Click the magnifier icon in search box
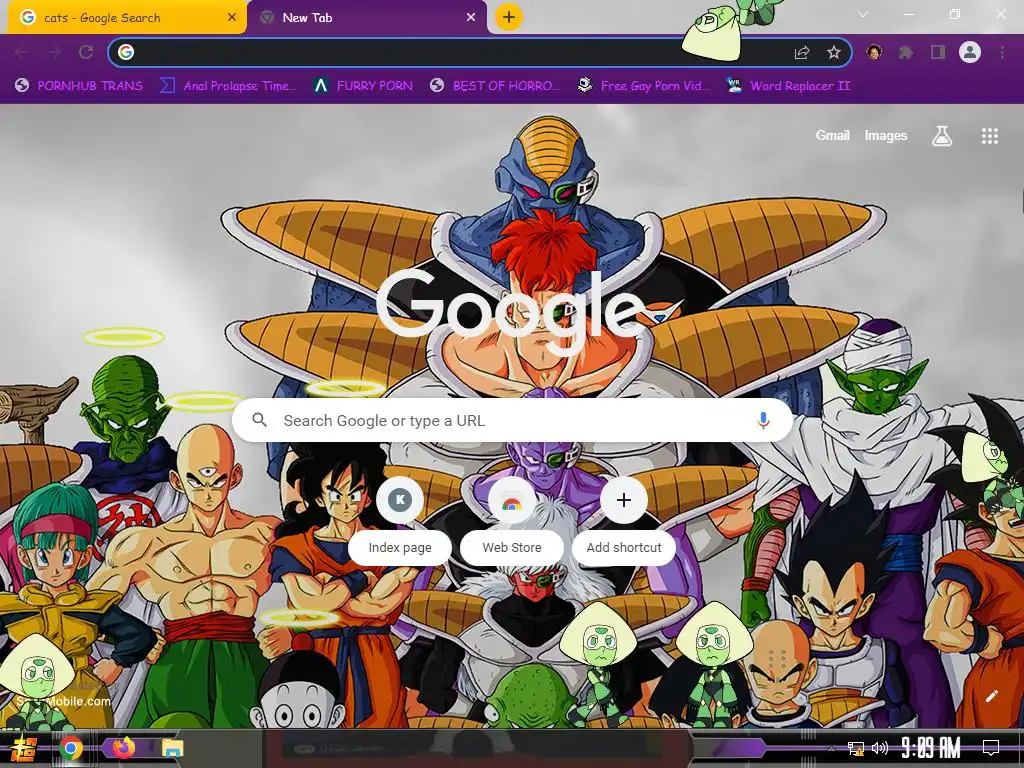The height and width of the screenshot is (768, 1024). (x=259, y=420)
